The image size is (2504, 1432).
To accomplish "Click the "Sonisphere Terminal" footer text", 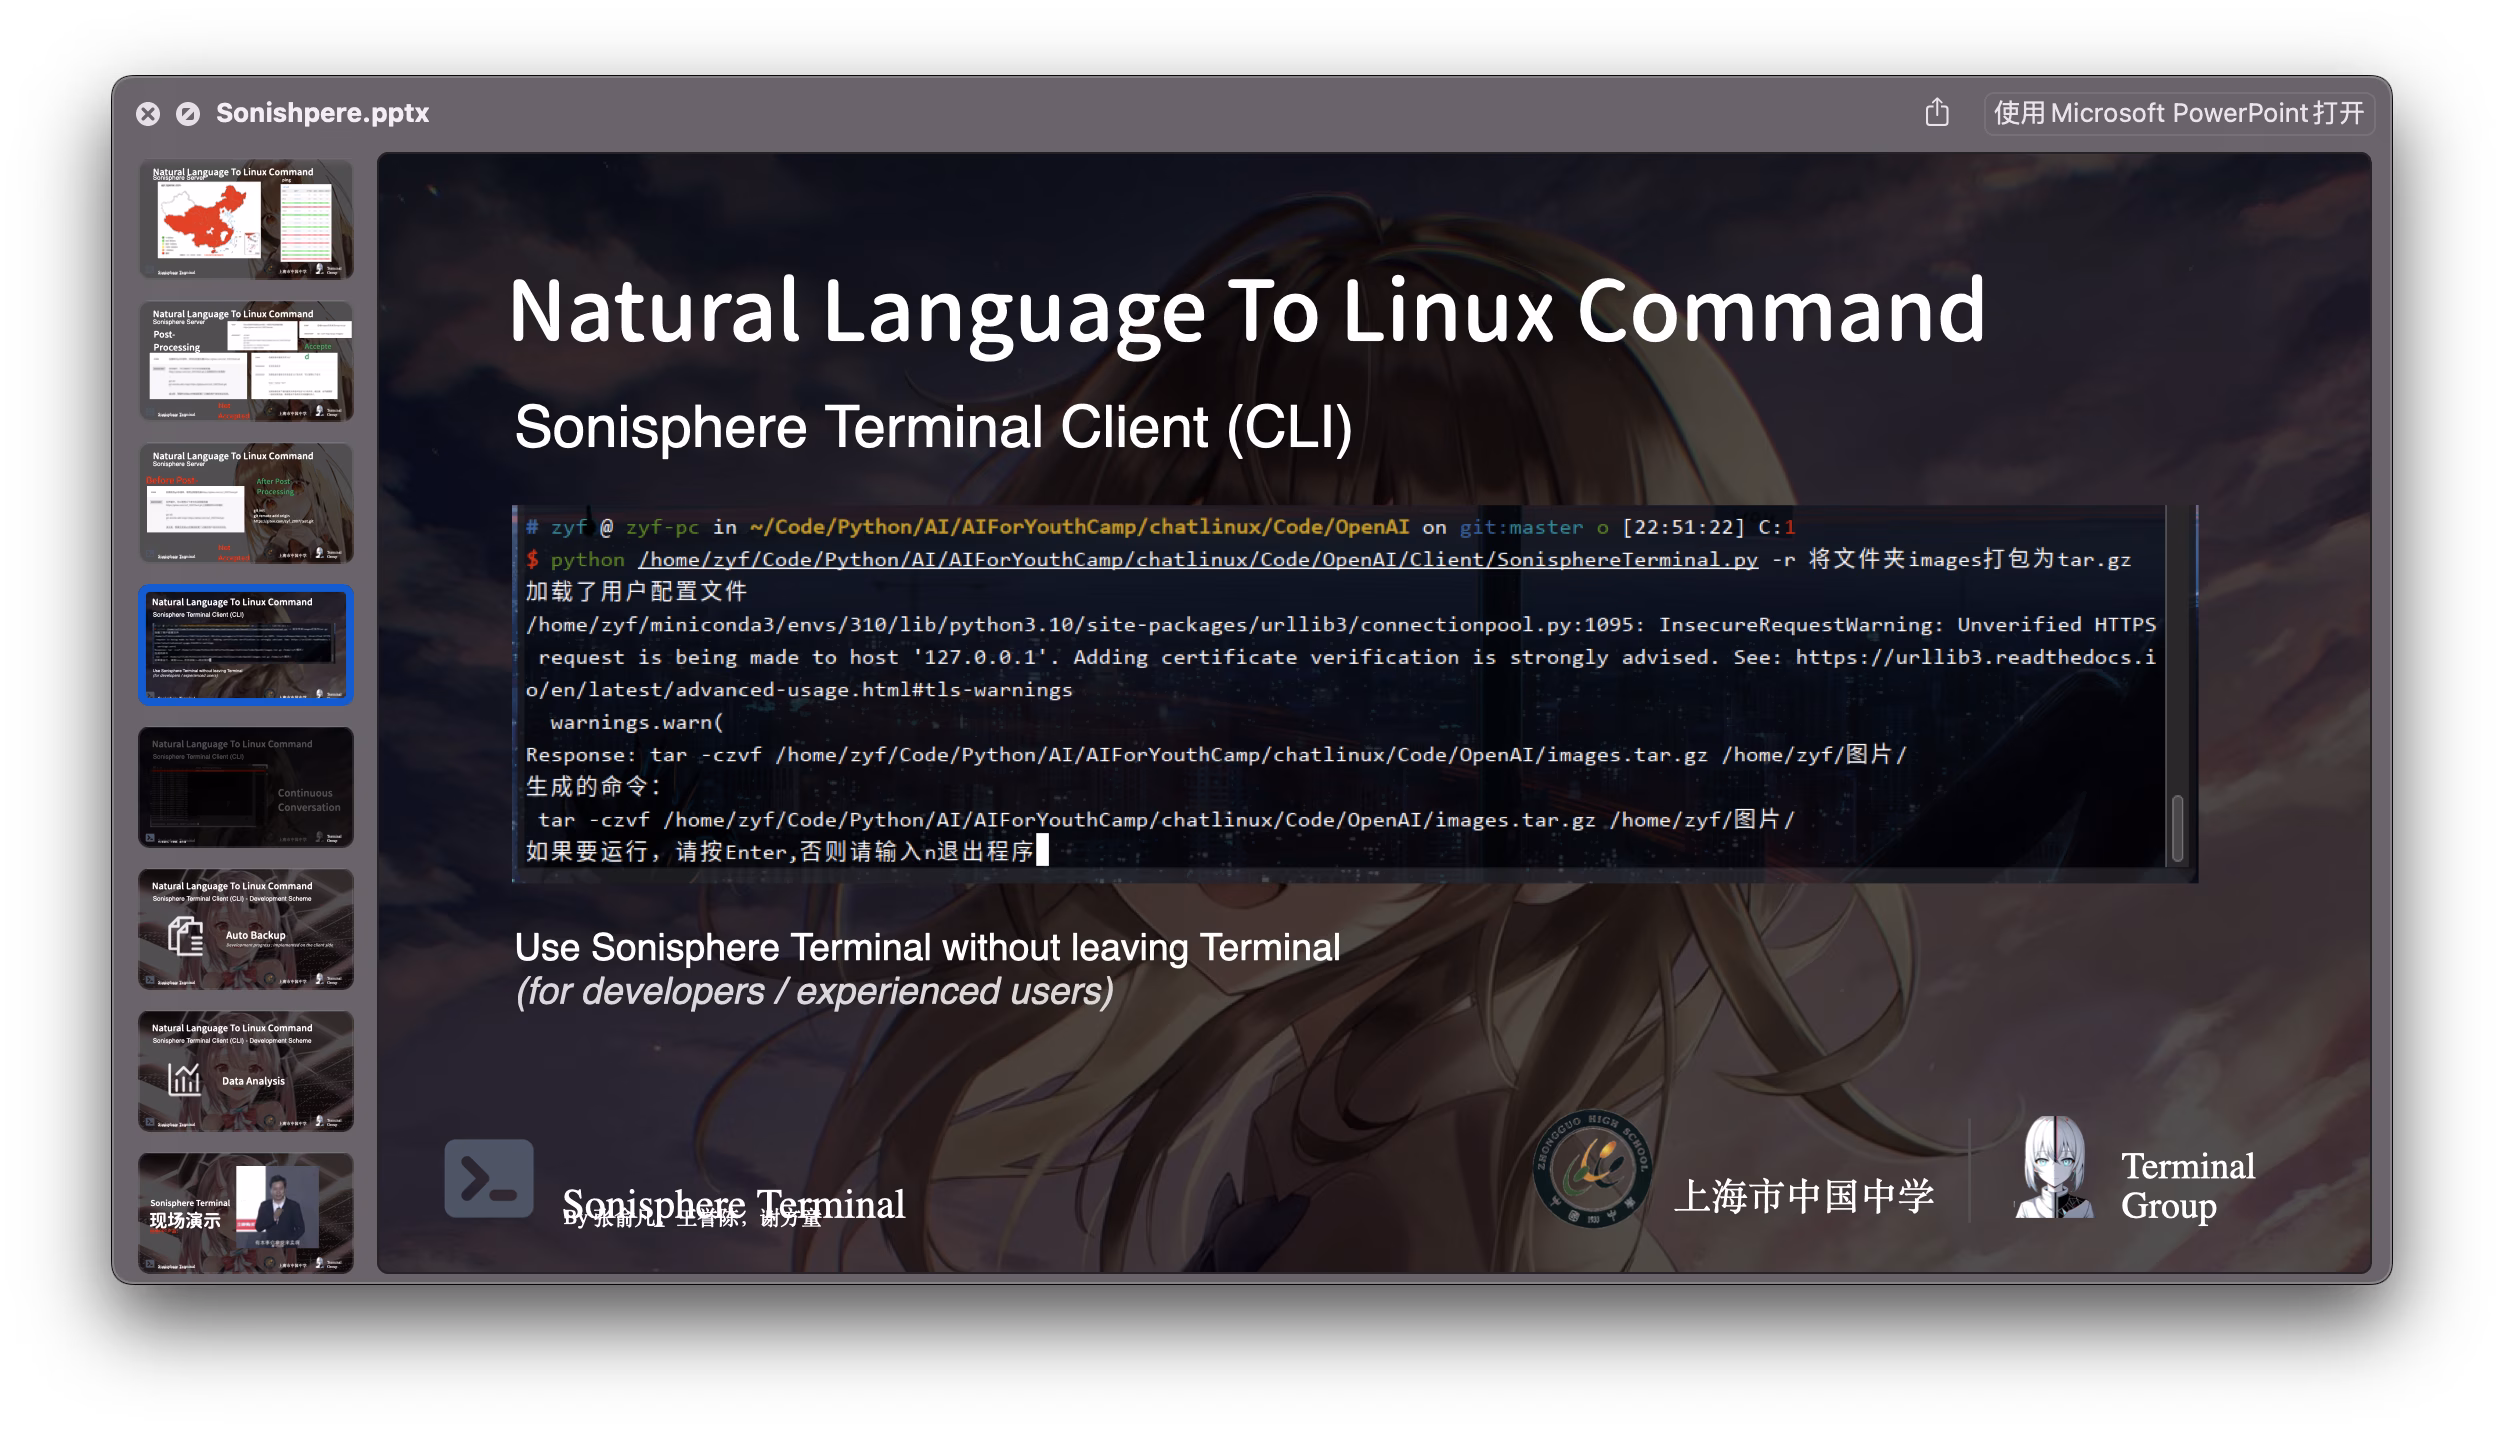I will pos(734,1204).
